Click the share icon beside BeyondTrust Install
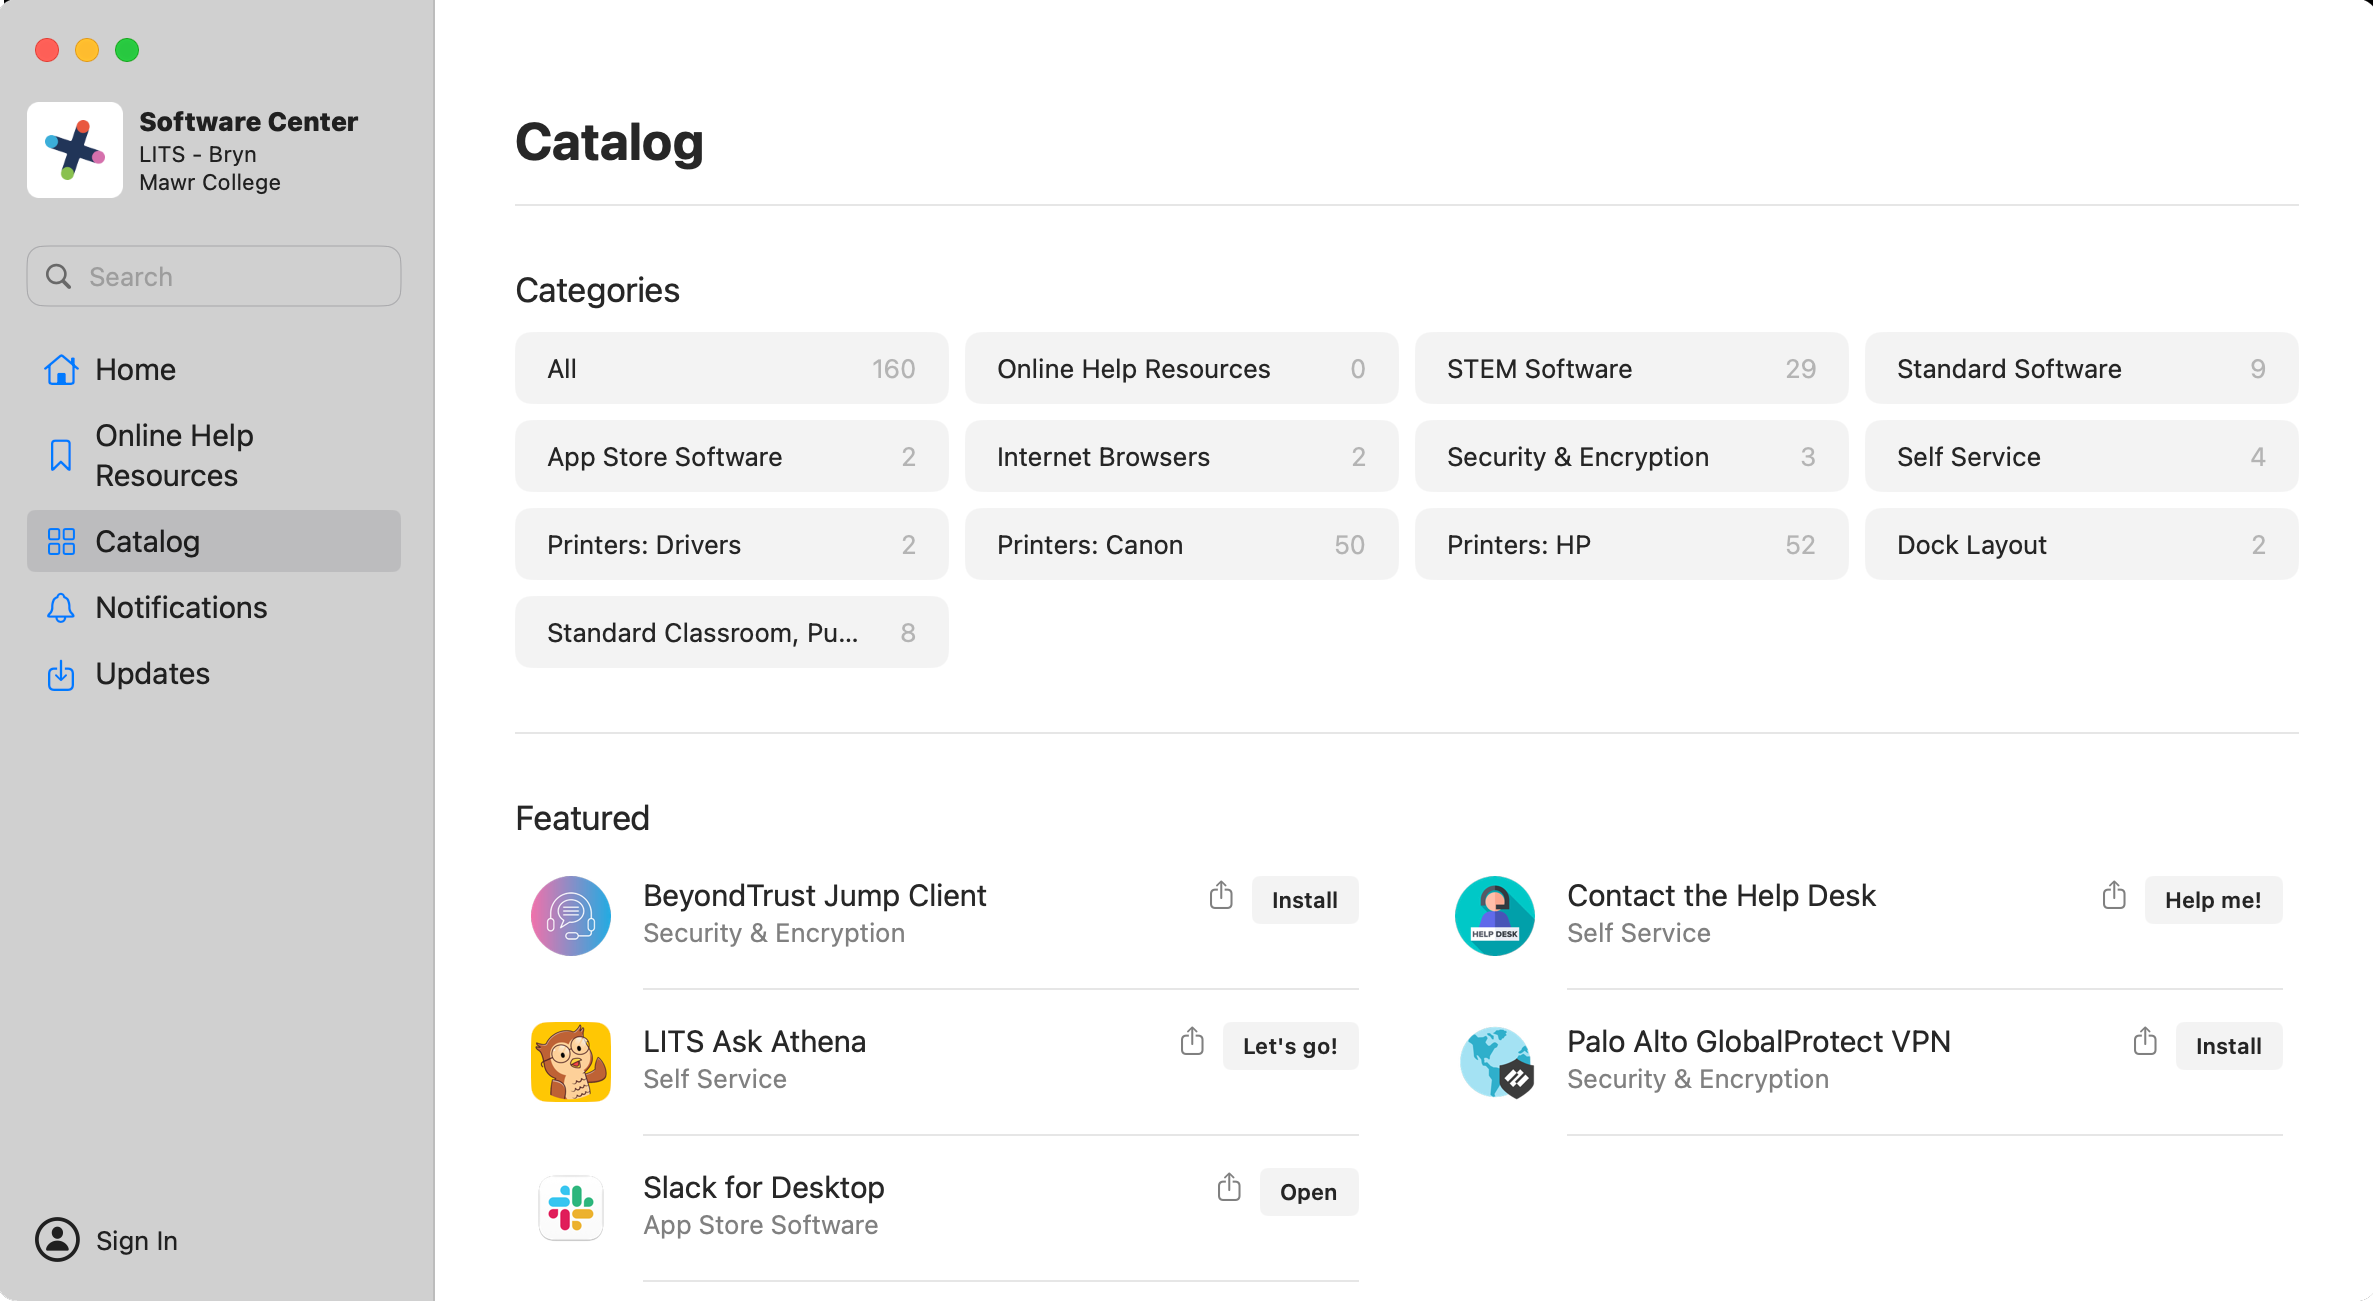Image resolution: width=2373 pixels, height=1301 pixels. click(x=1220, y=897)
